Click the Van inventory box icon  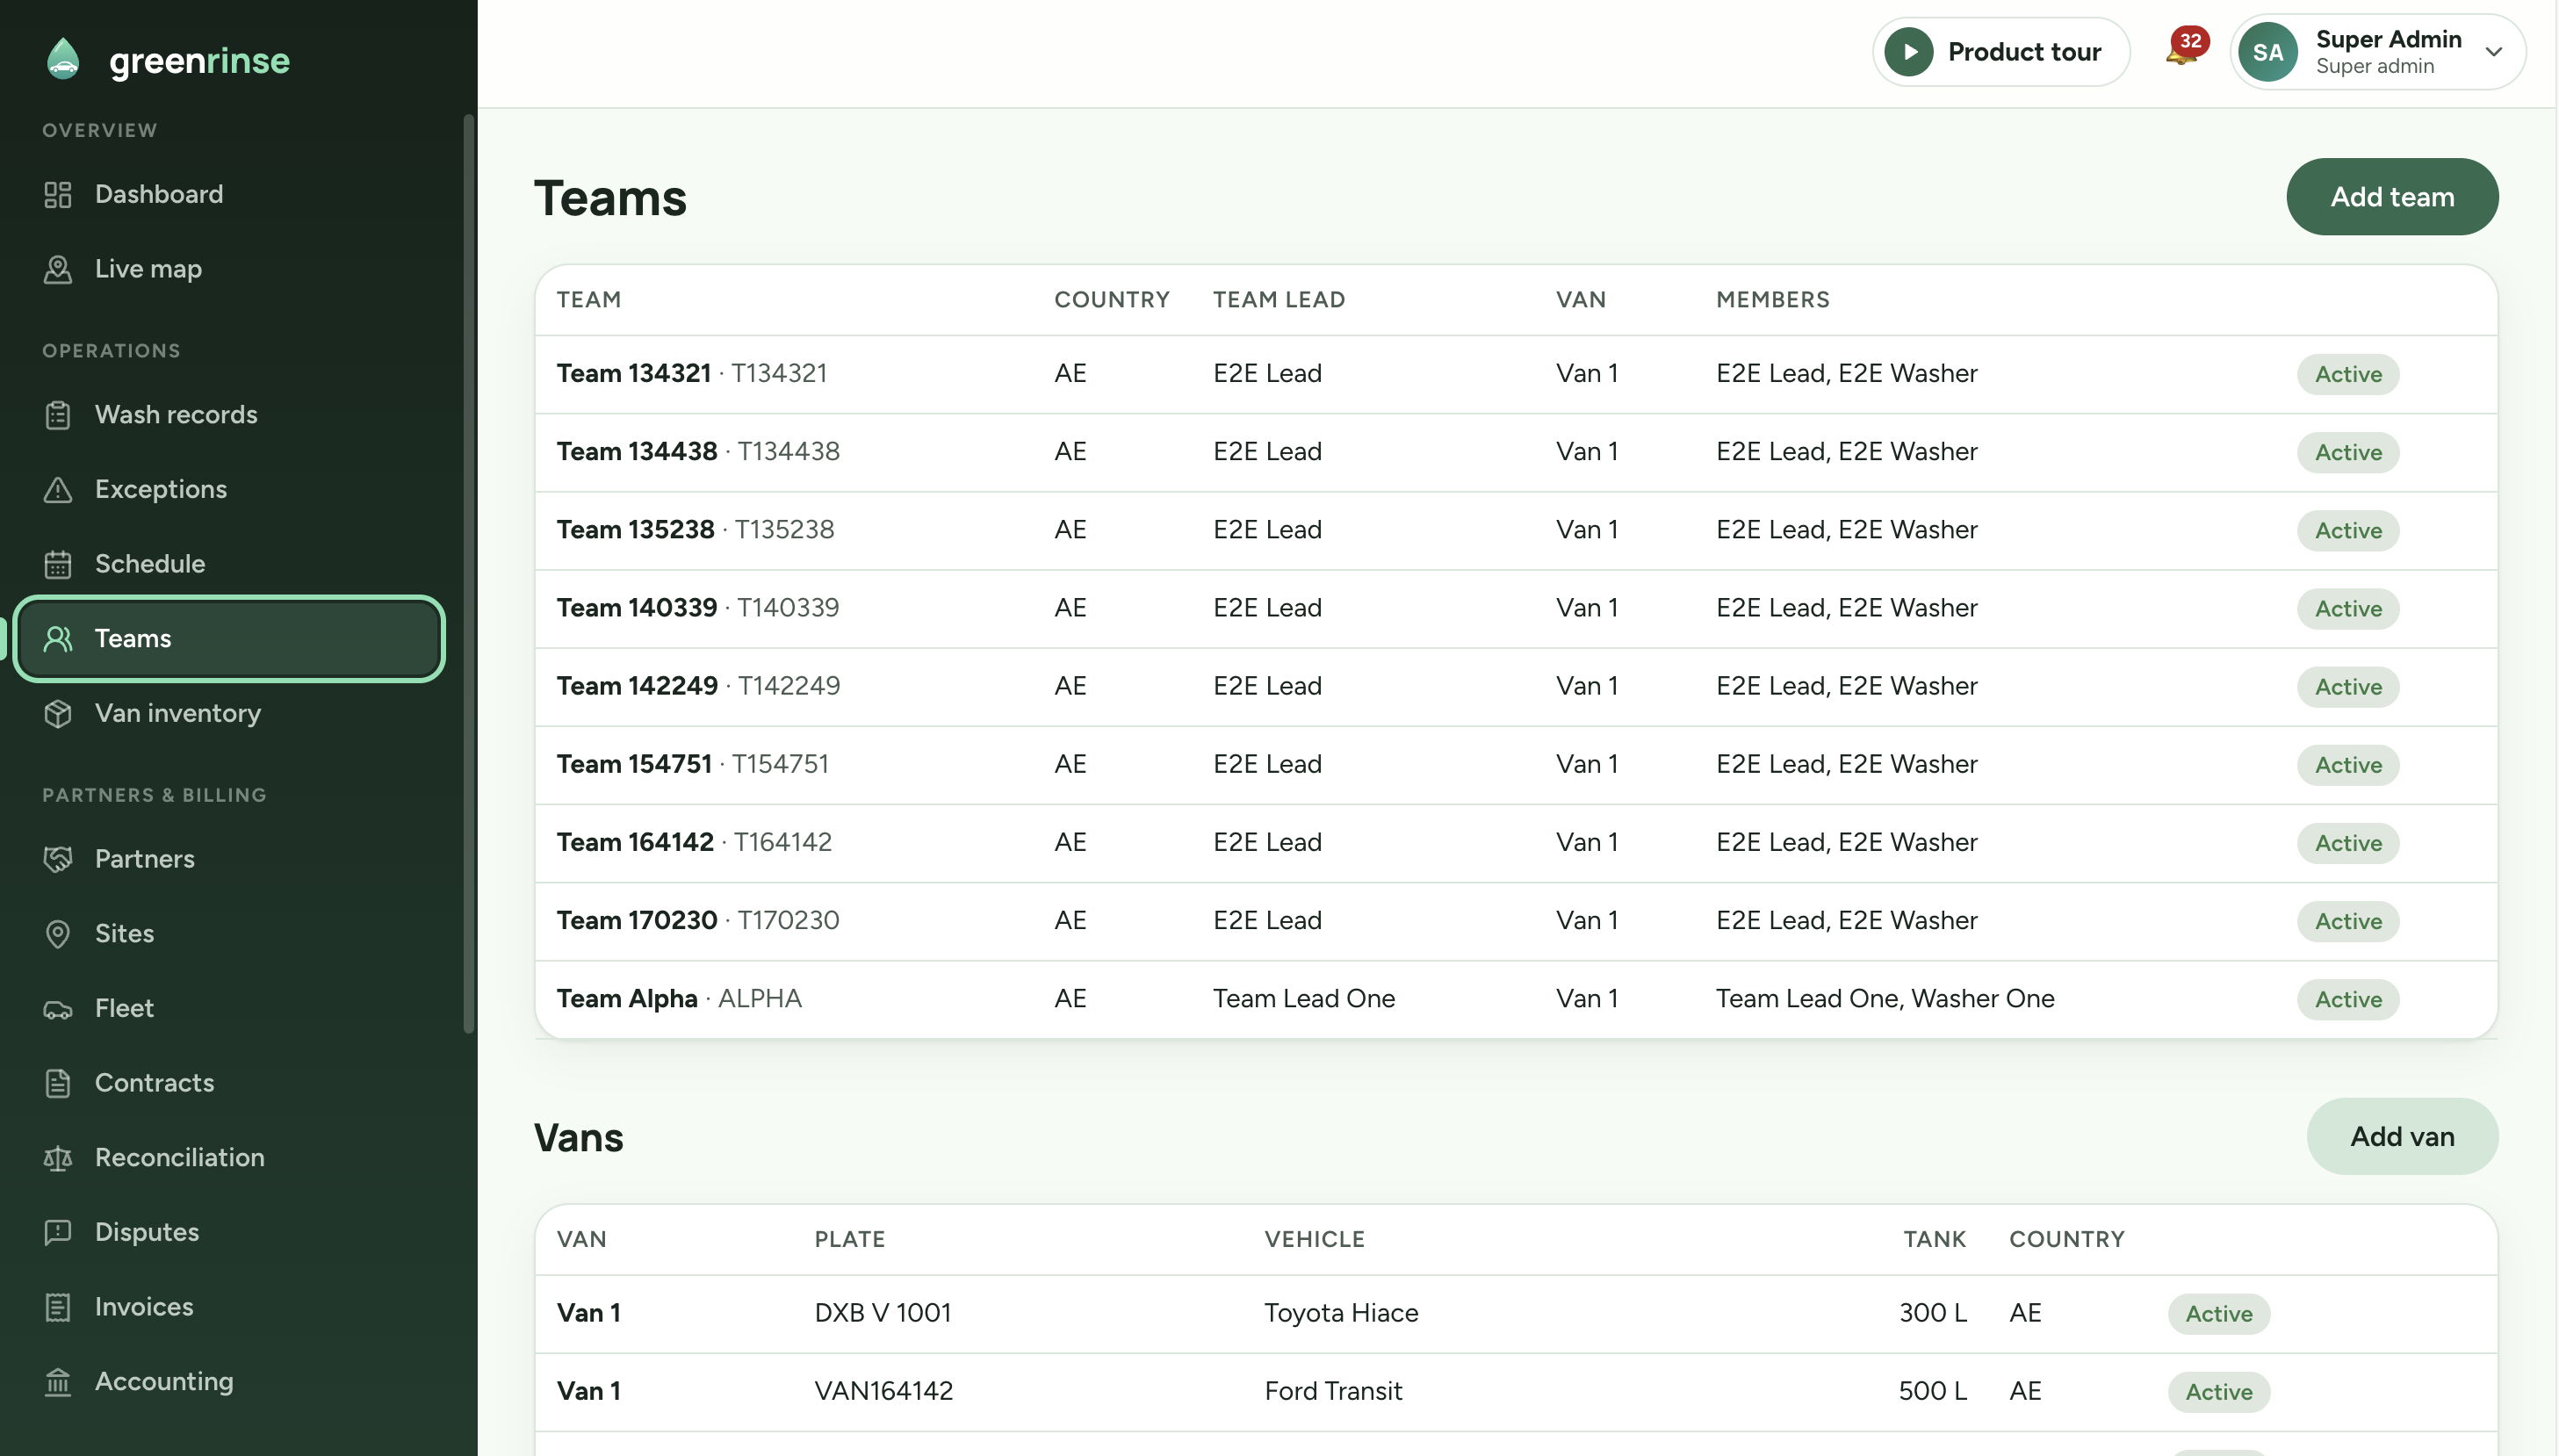[58, 713]
